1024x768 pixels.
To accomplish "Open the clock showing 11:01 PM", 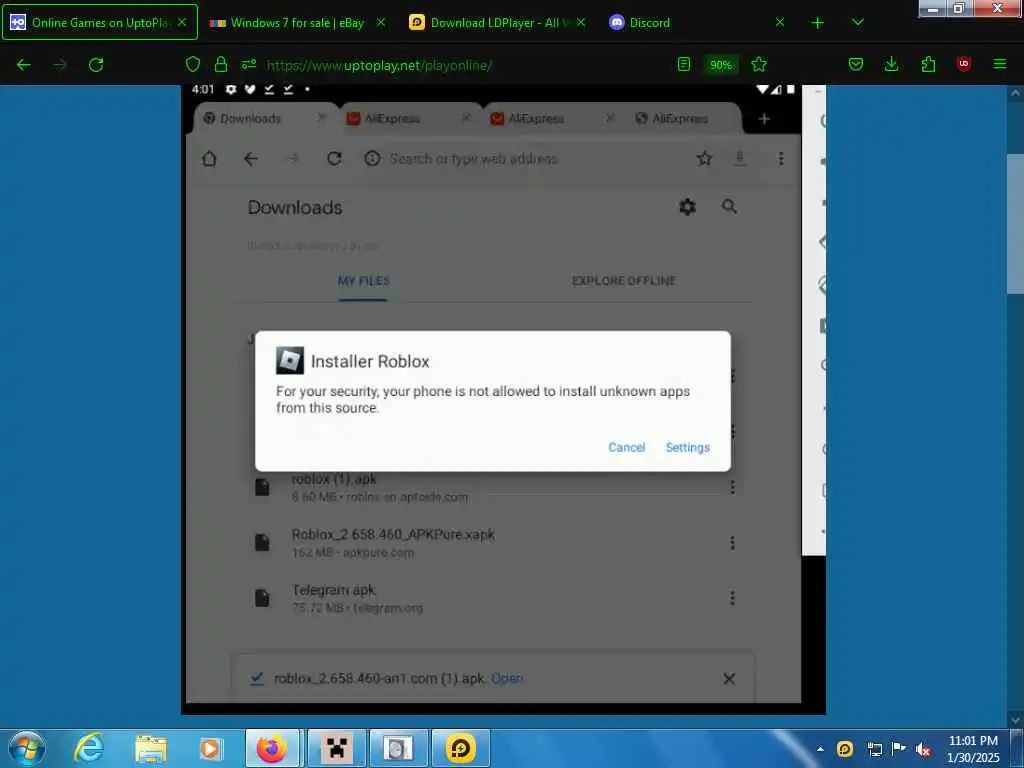I will 973,748.
